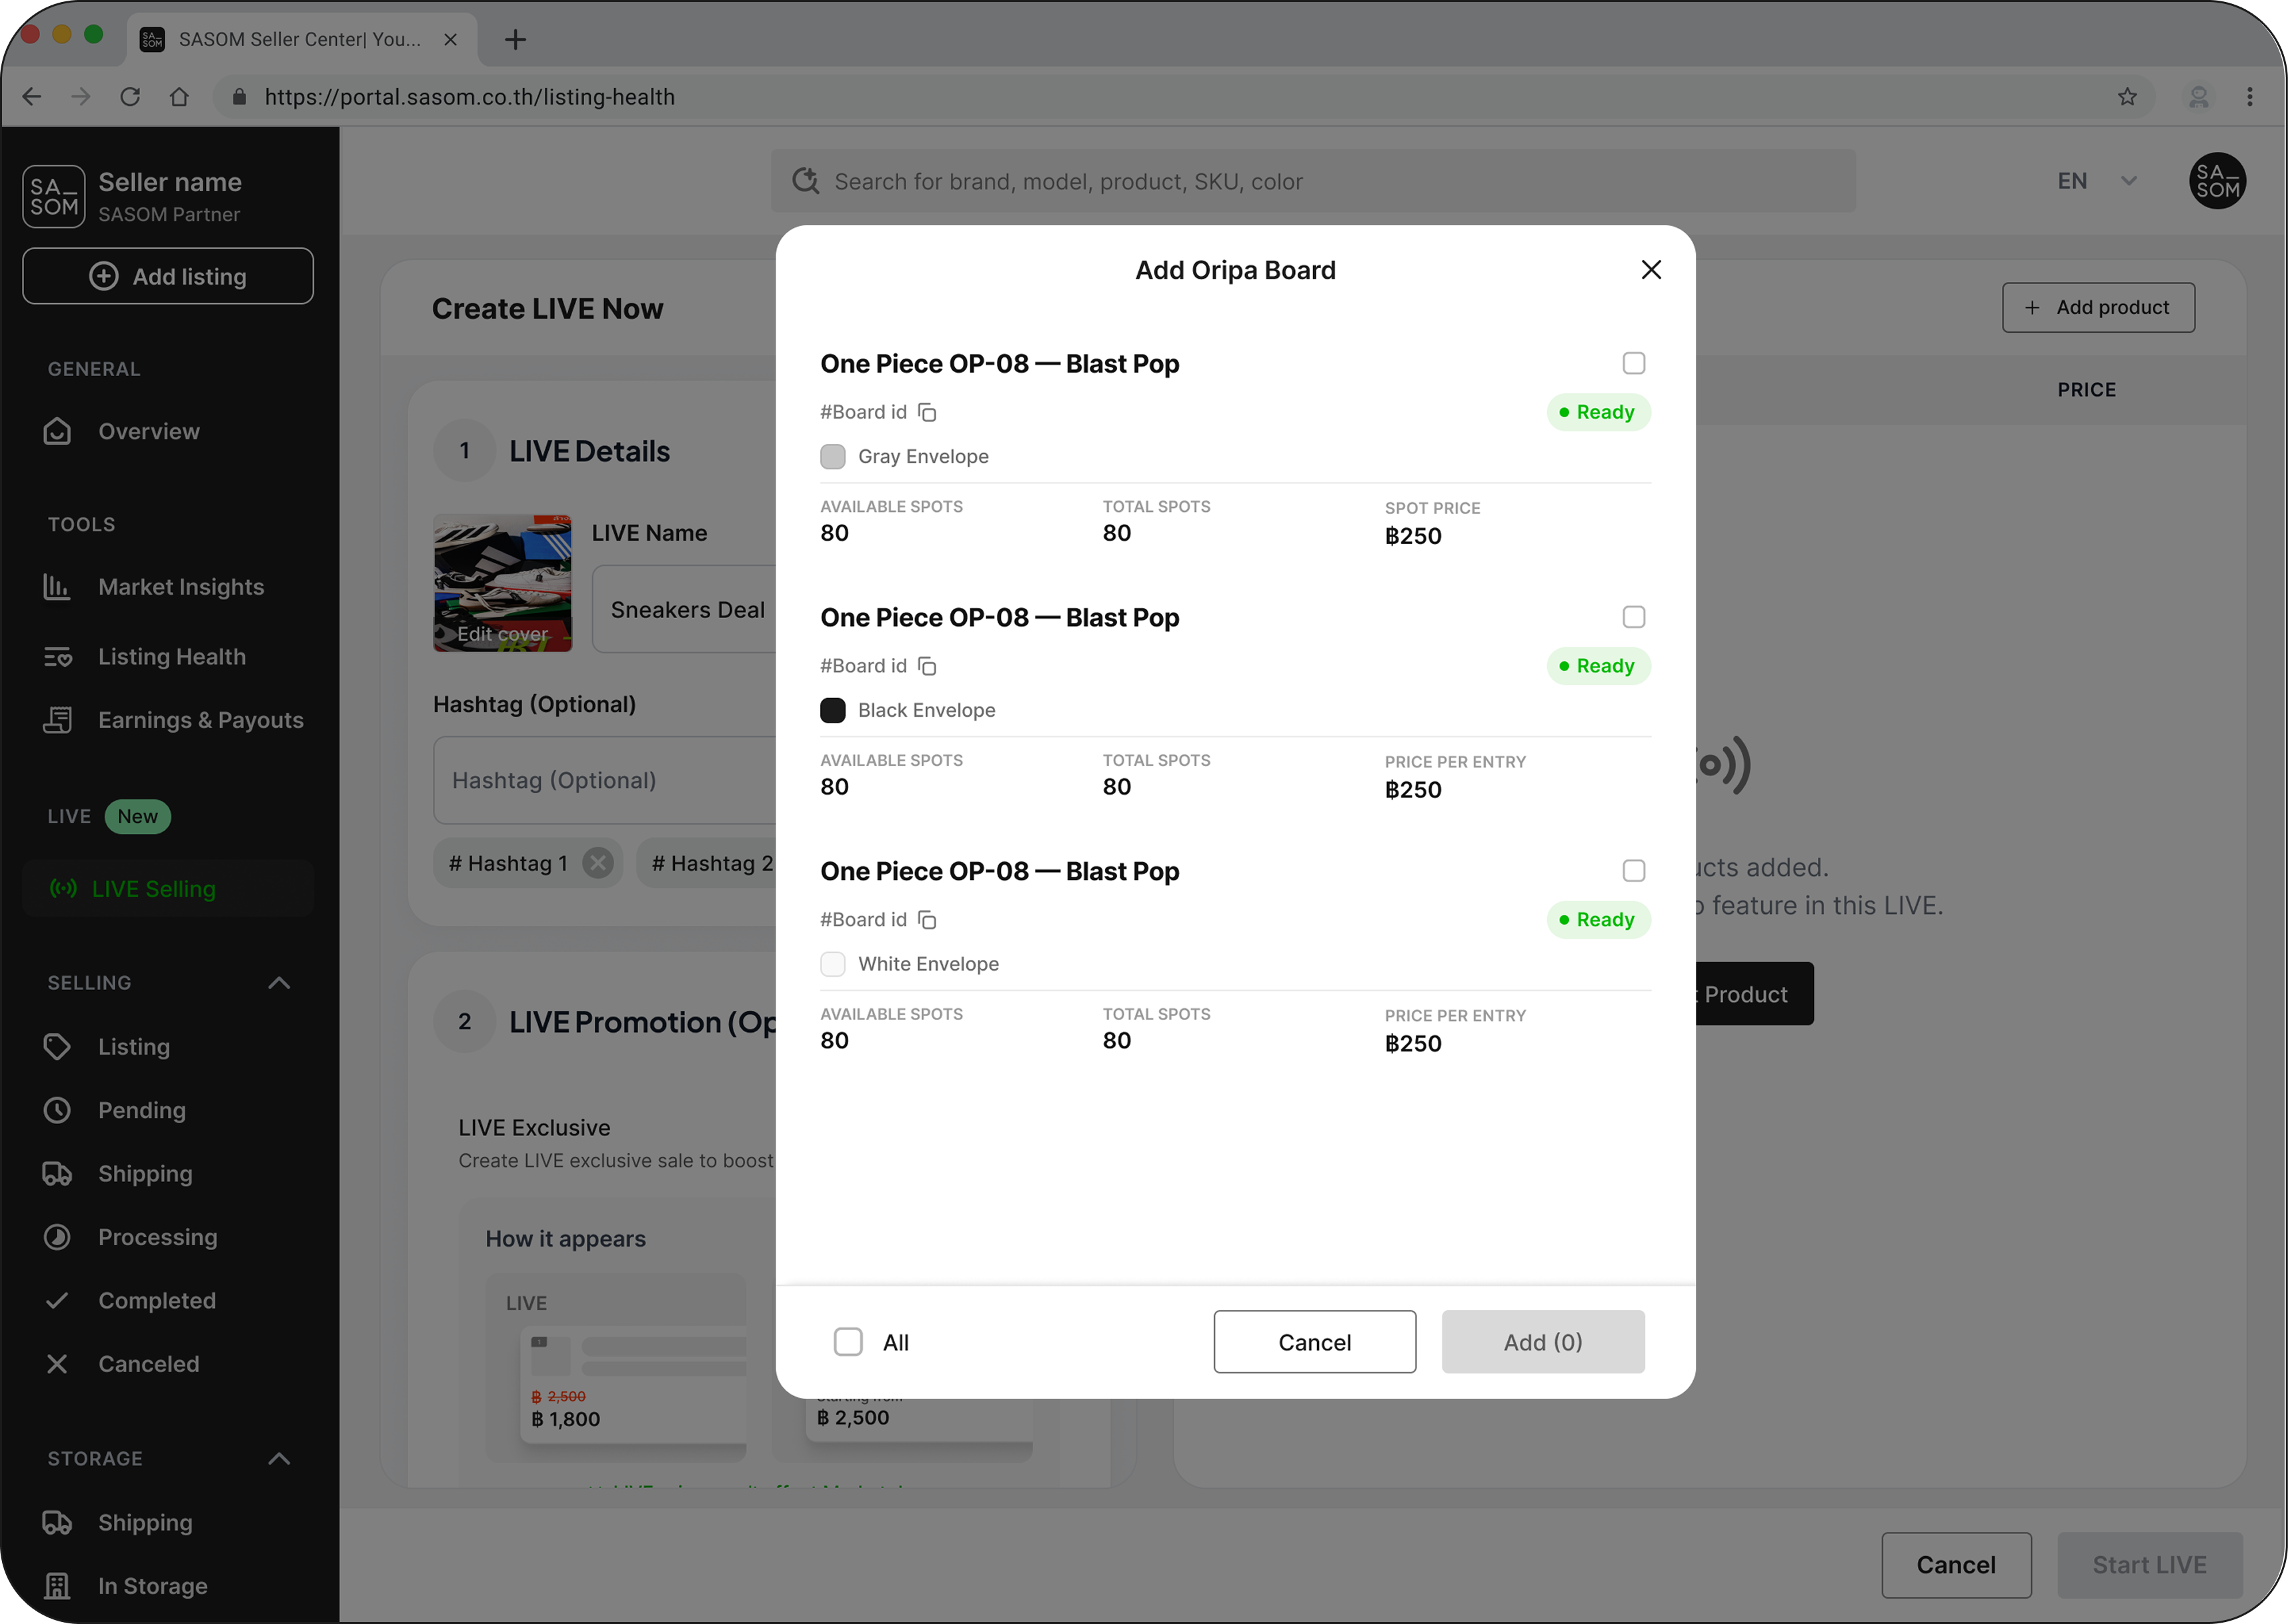Close the SASOM Seller Center tab
The height and width of the screenshot is (1624, 2288).
(x=450, y=40)
